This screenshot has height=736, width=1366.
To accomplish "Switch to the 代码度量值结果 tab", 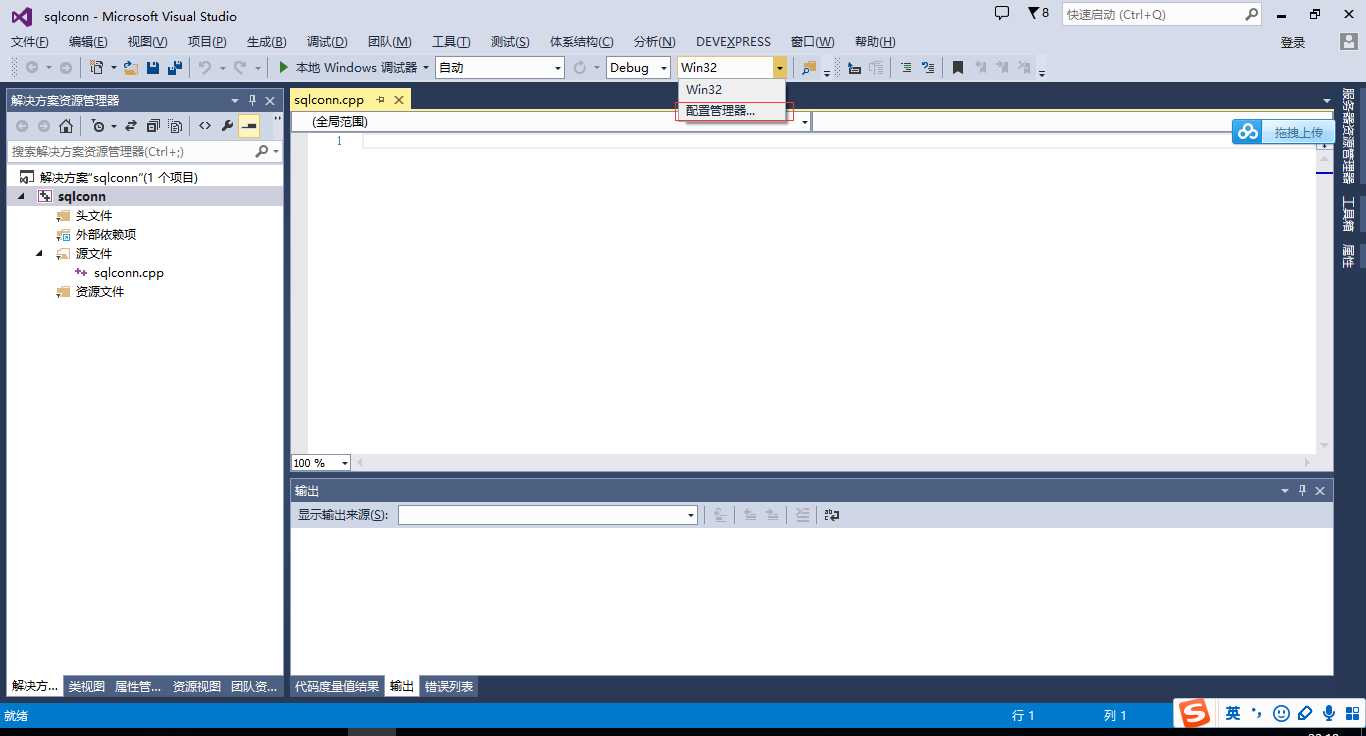I will [337, 687].
